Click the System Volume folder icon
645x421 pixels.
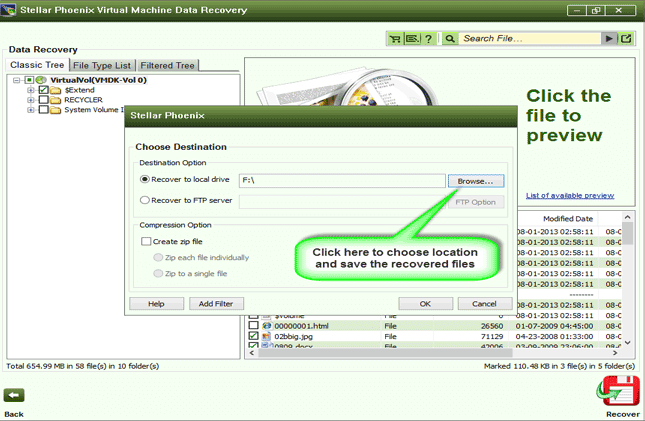pyautogui.click(x=56, y=110)
